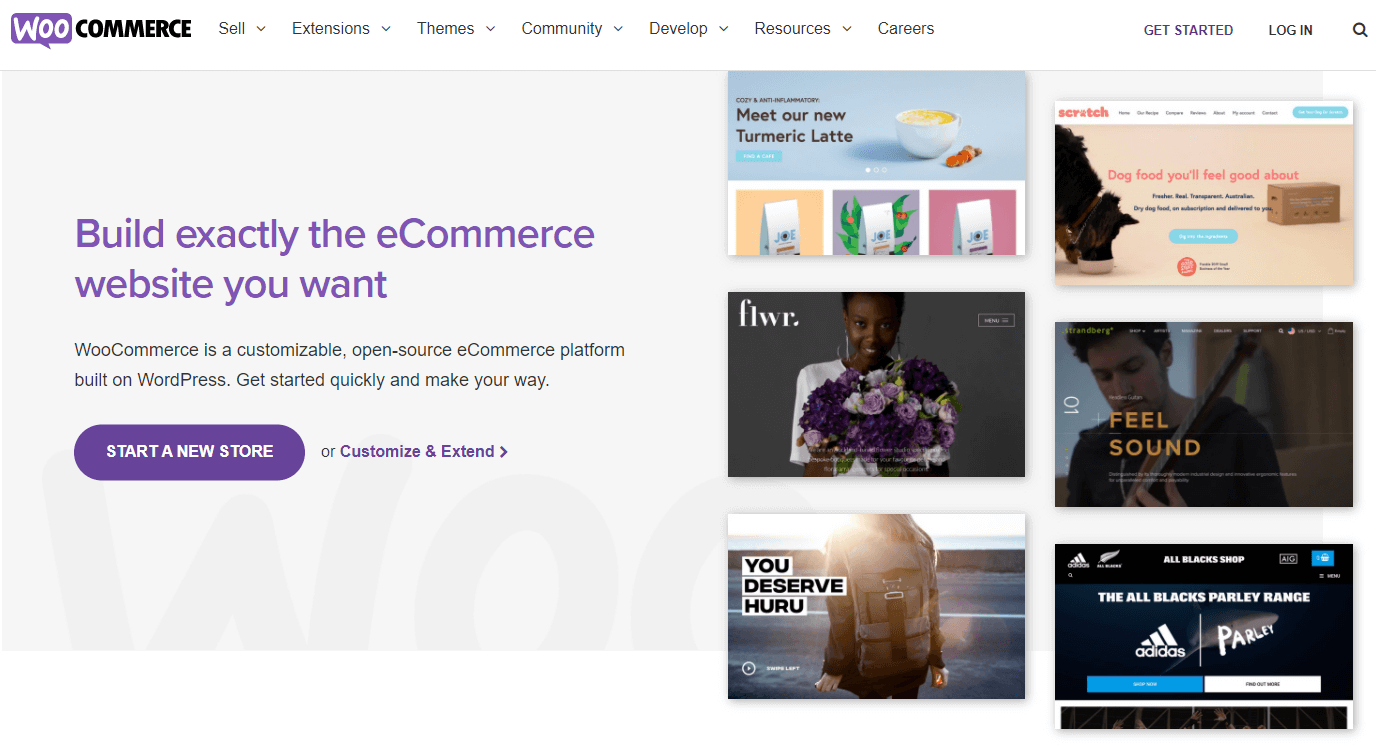Open the Scratch dog food store screenshot
1376x756 pixels.
(1204, 193)
